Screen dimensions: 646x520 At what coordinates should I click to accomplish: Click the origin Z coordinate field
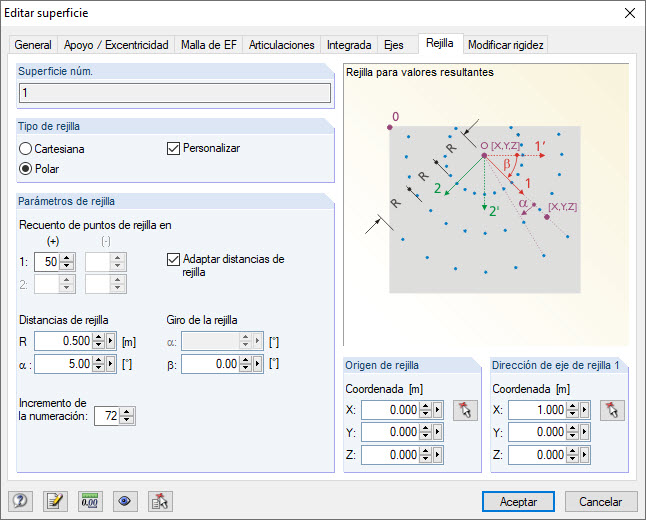click(390, 455)
